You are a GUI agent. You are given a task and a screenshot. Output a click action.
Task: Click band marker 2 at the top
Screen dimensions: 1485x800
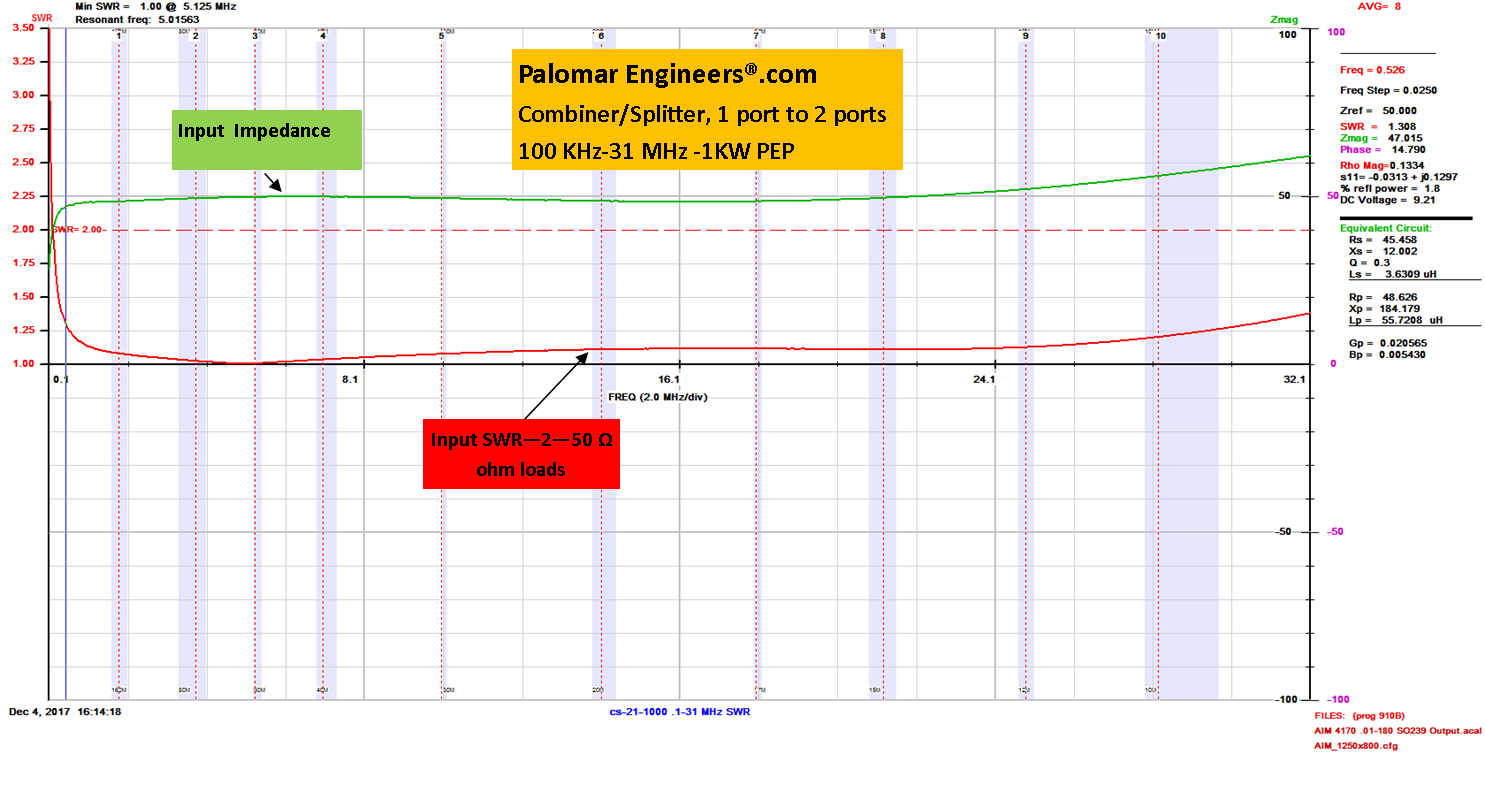tap(195, 35)
